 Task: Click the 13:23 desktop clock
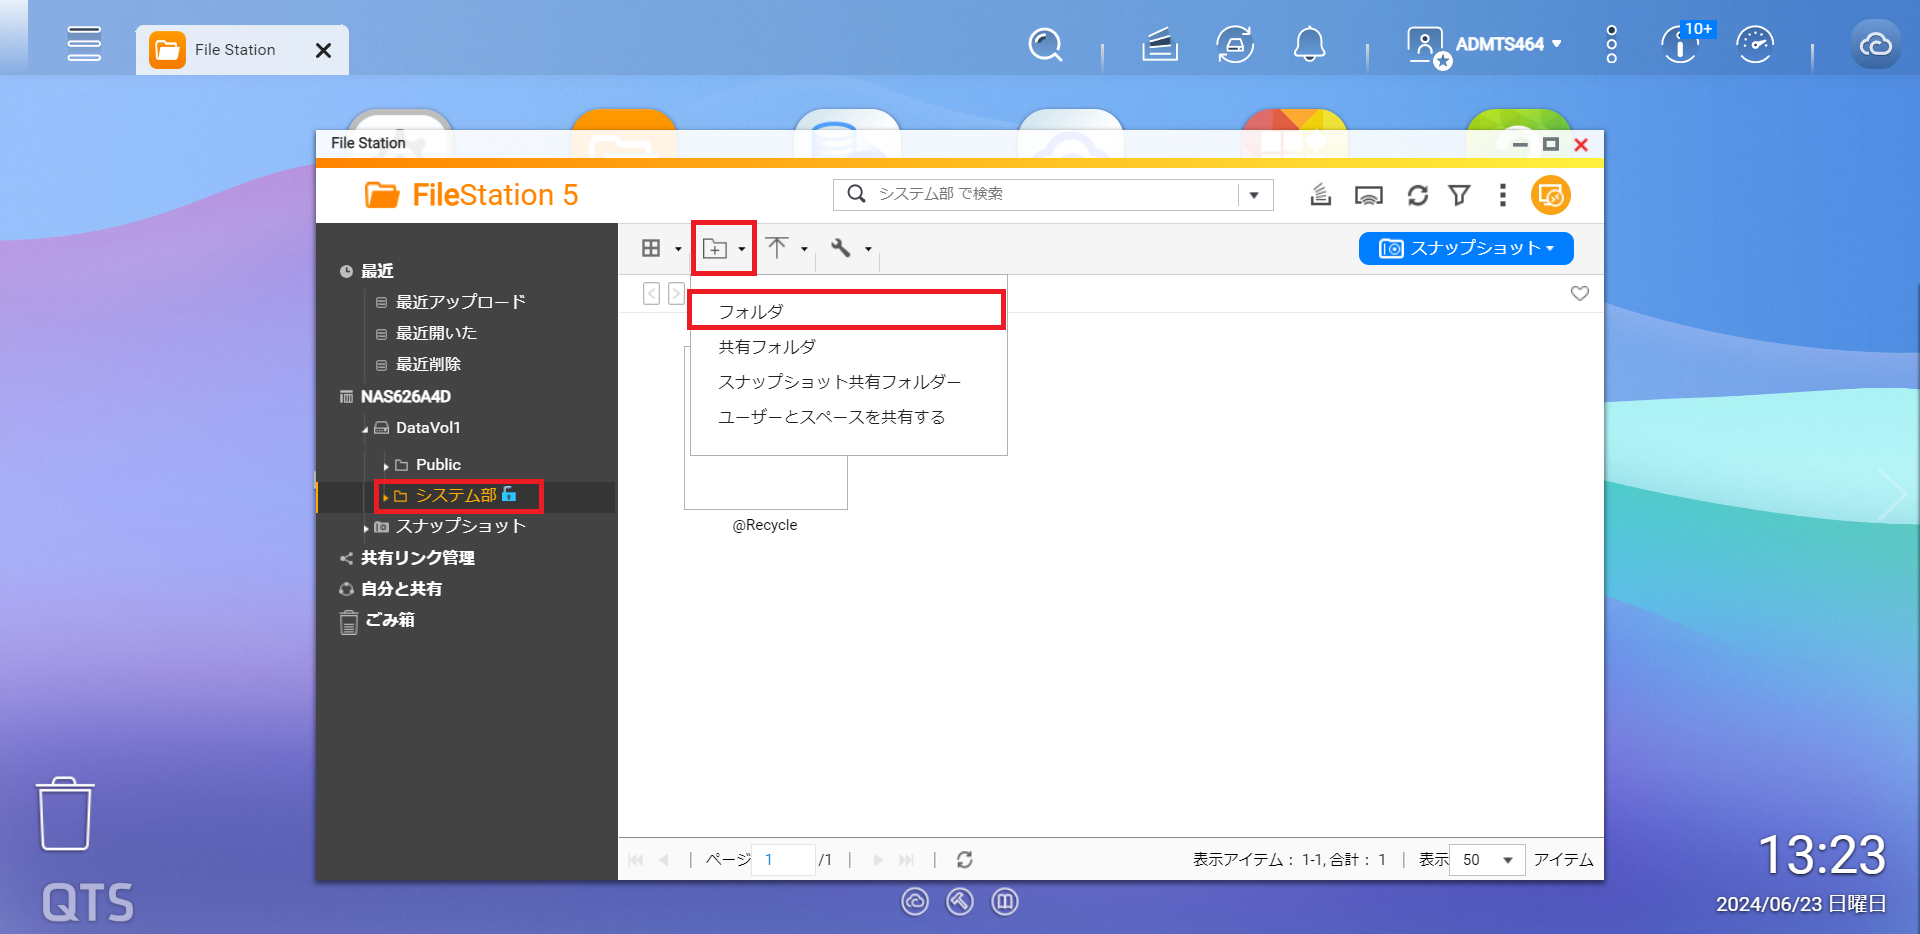click(x=1822, y=856)
